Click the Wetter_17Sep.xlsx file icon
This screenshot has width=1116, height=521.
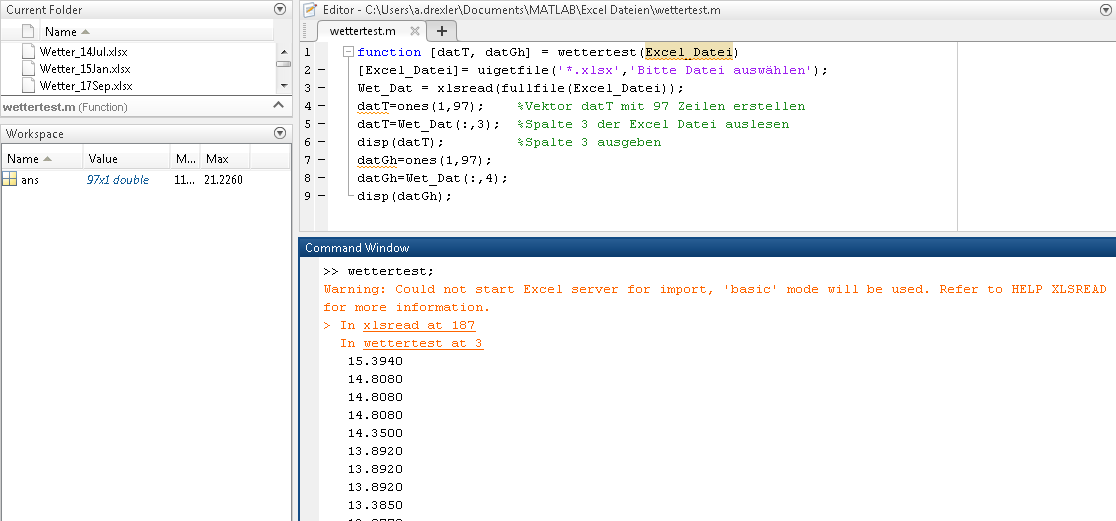(29, 86)
